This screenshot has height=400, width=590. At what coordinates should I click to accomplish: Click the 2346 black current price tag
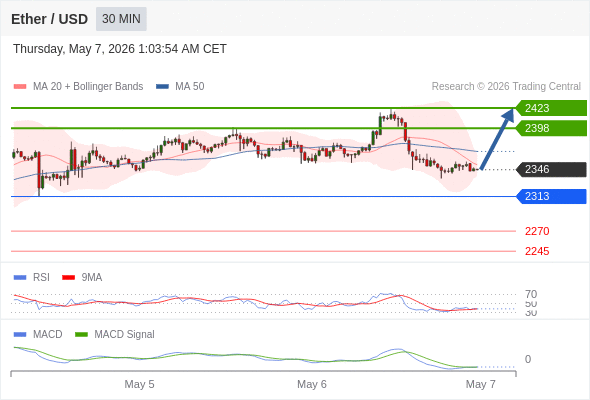pyautogui.click(x=551, y=169)
